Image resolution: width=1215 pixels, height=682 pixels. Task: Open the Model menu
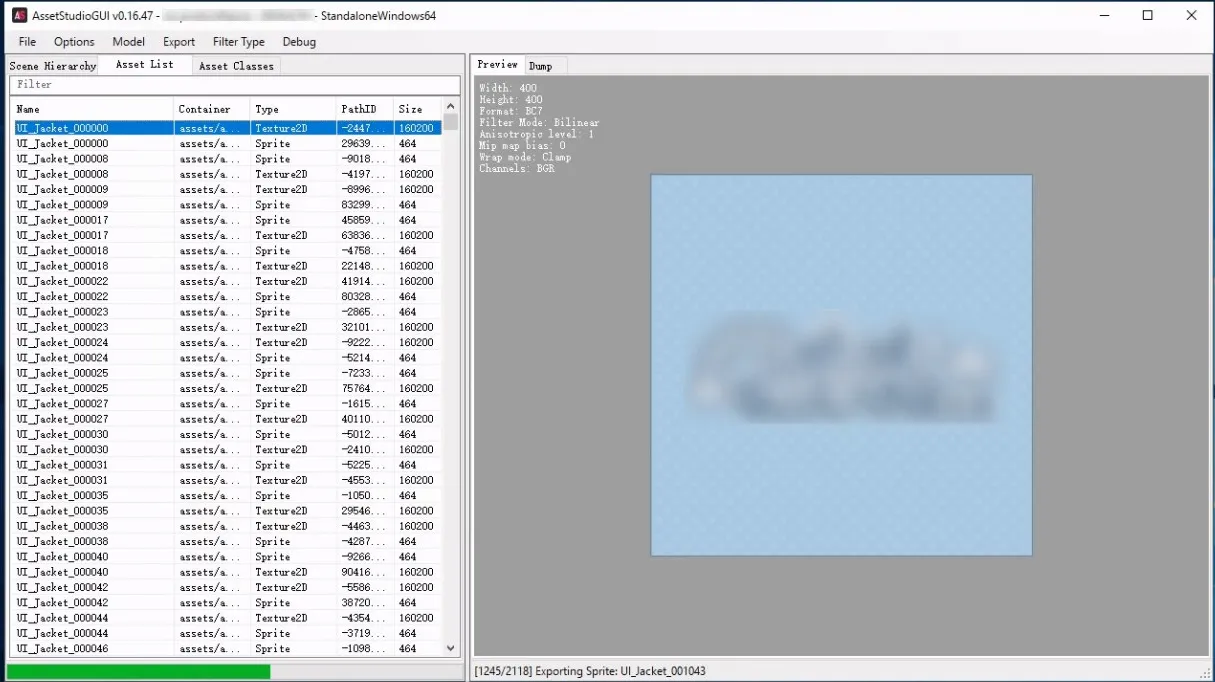tap(128, 42)
